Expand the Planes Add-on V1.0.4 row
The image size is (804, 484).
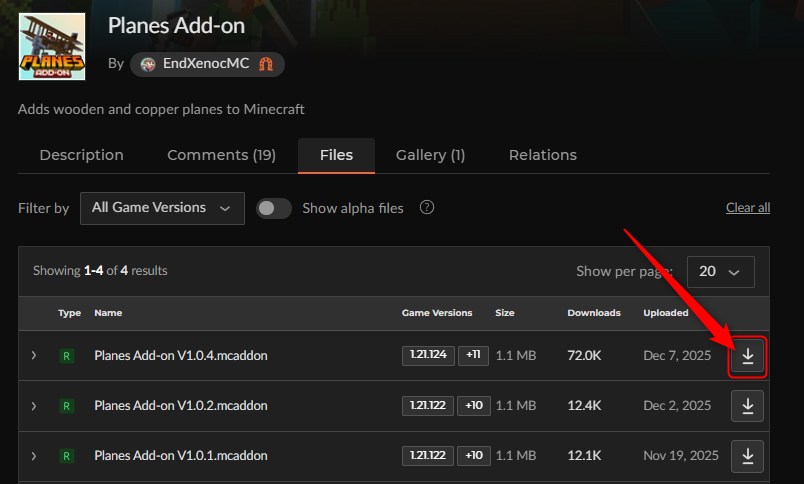tap(34, 355)
